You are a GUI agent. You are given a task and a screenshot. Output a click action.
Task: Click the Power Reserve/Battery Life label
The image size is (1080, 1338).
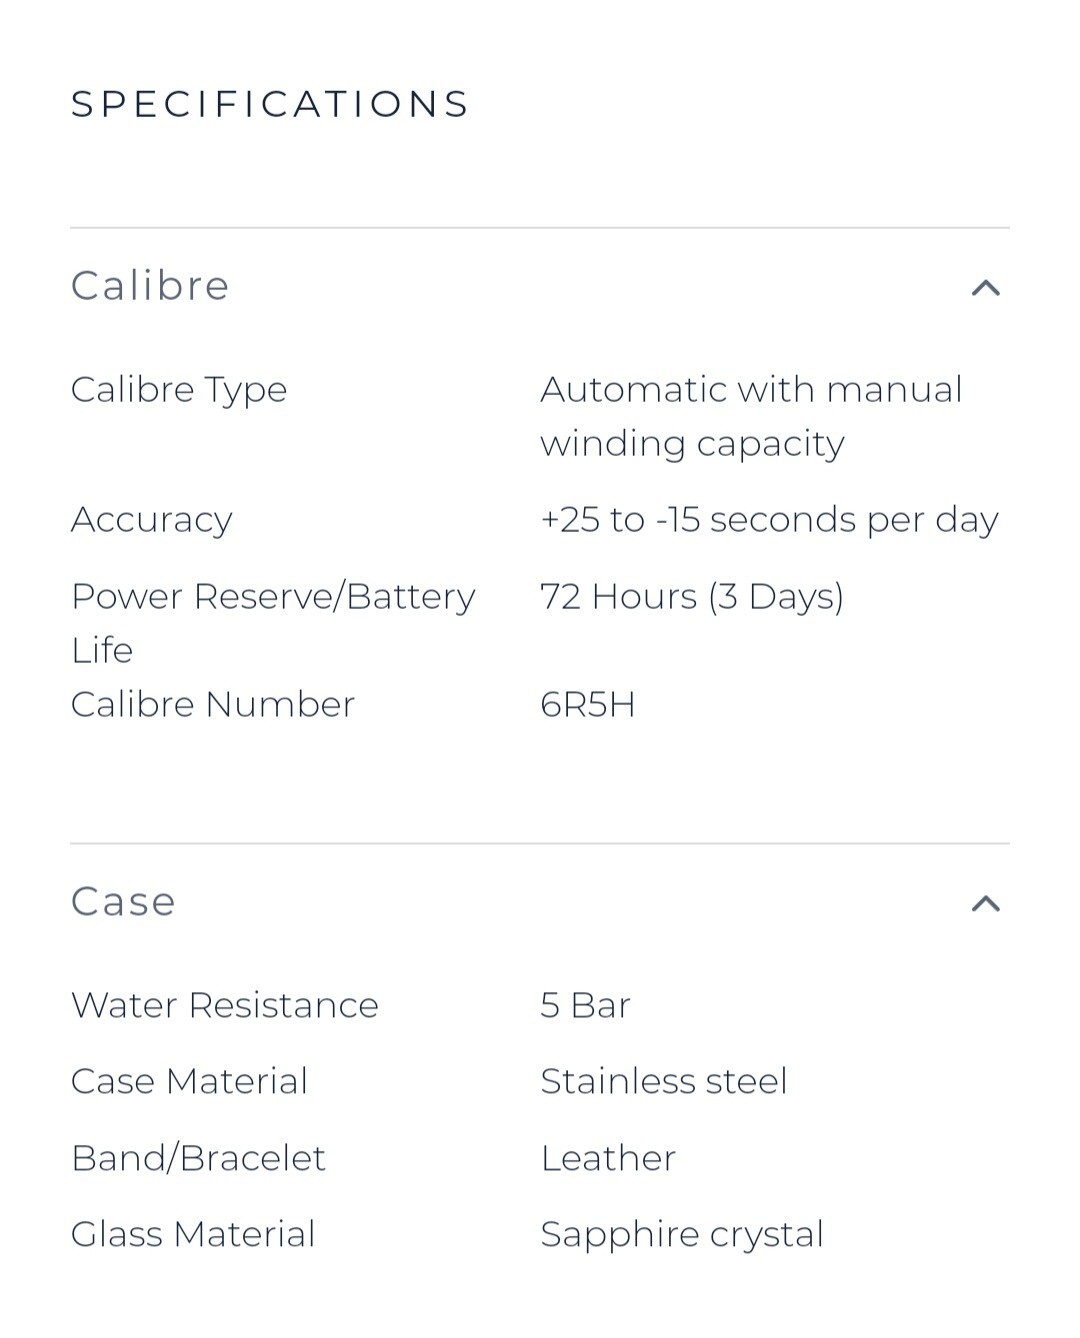272,622
